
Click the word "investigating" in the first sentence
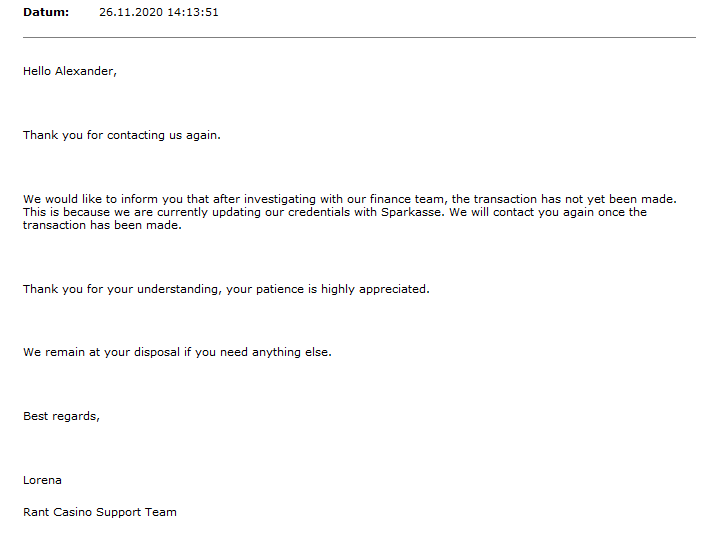point(246,199)
